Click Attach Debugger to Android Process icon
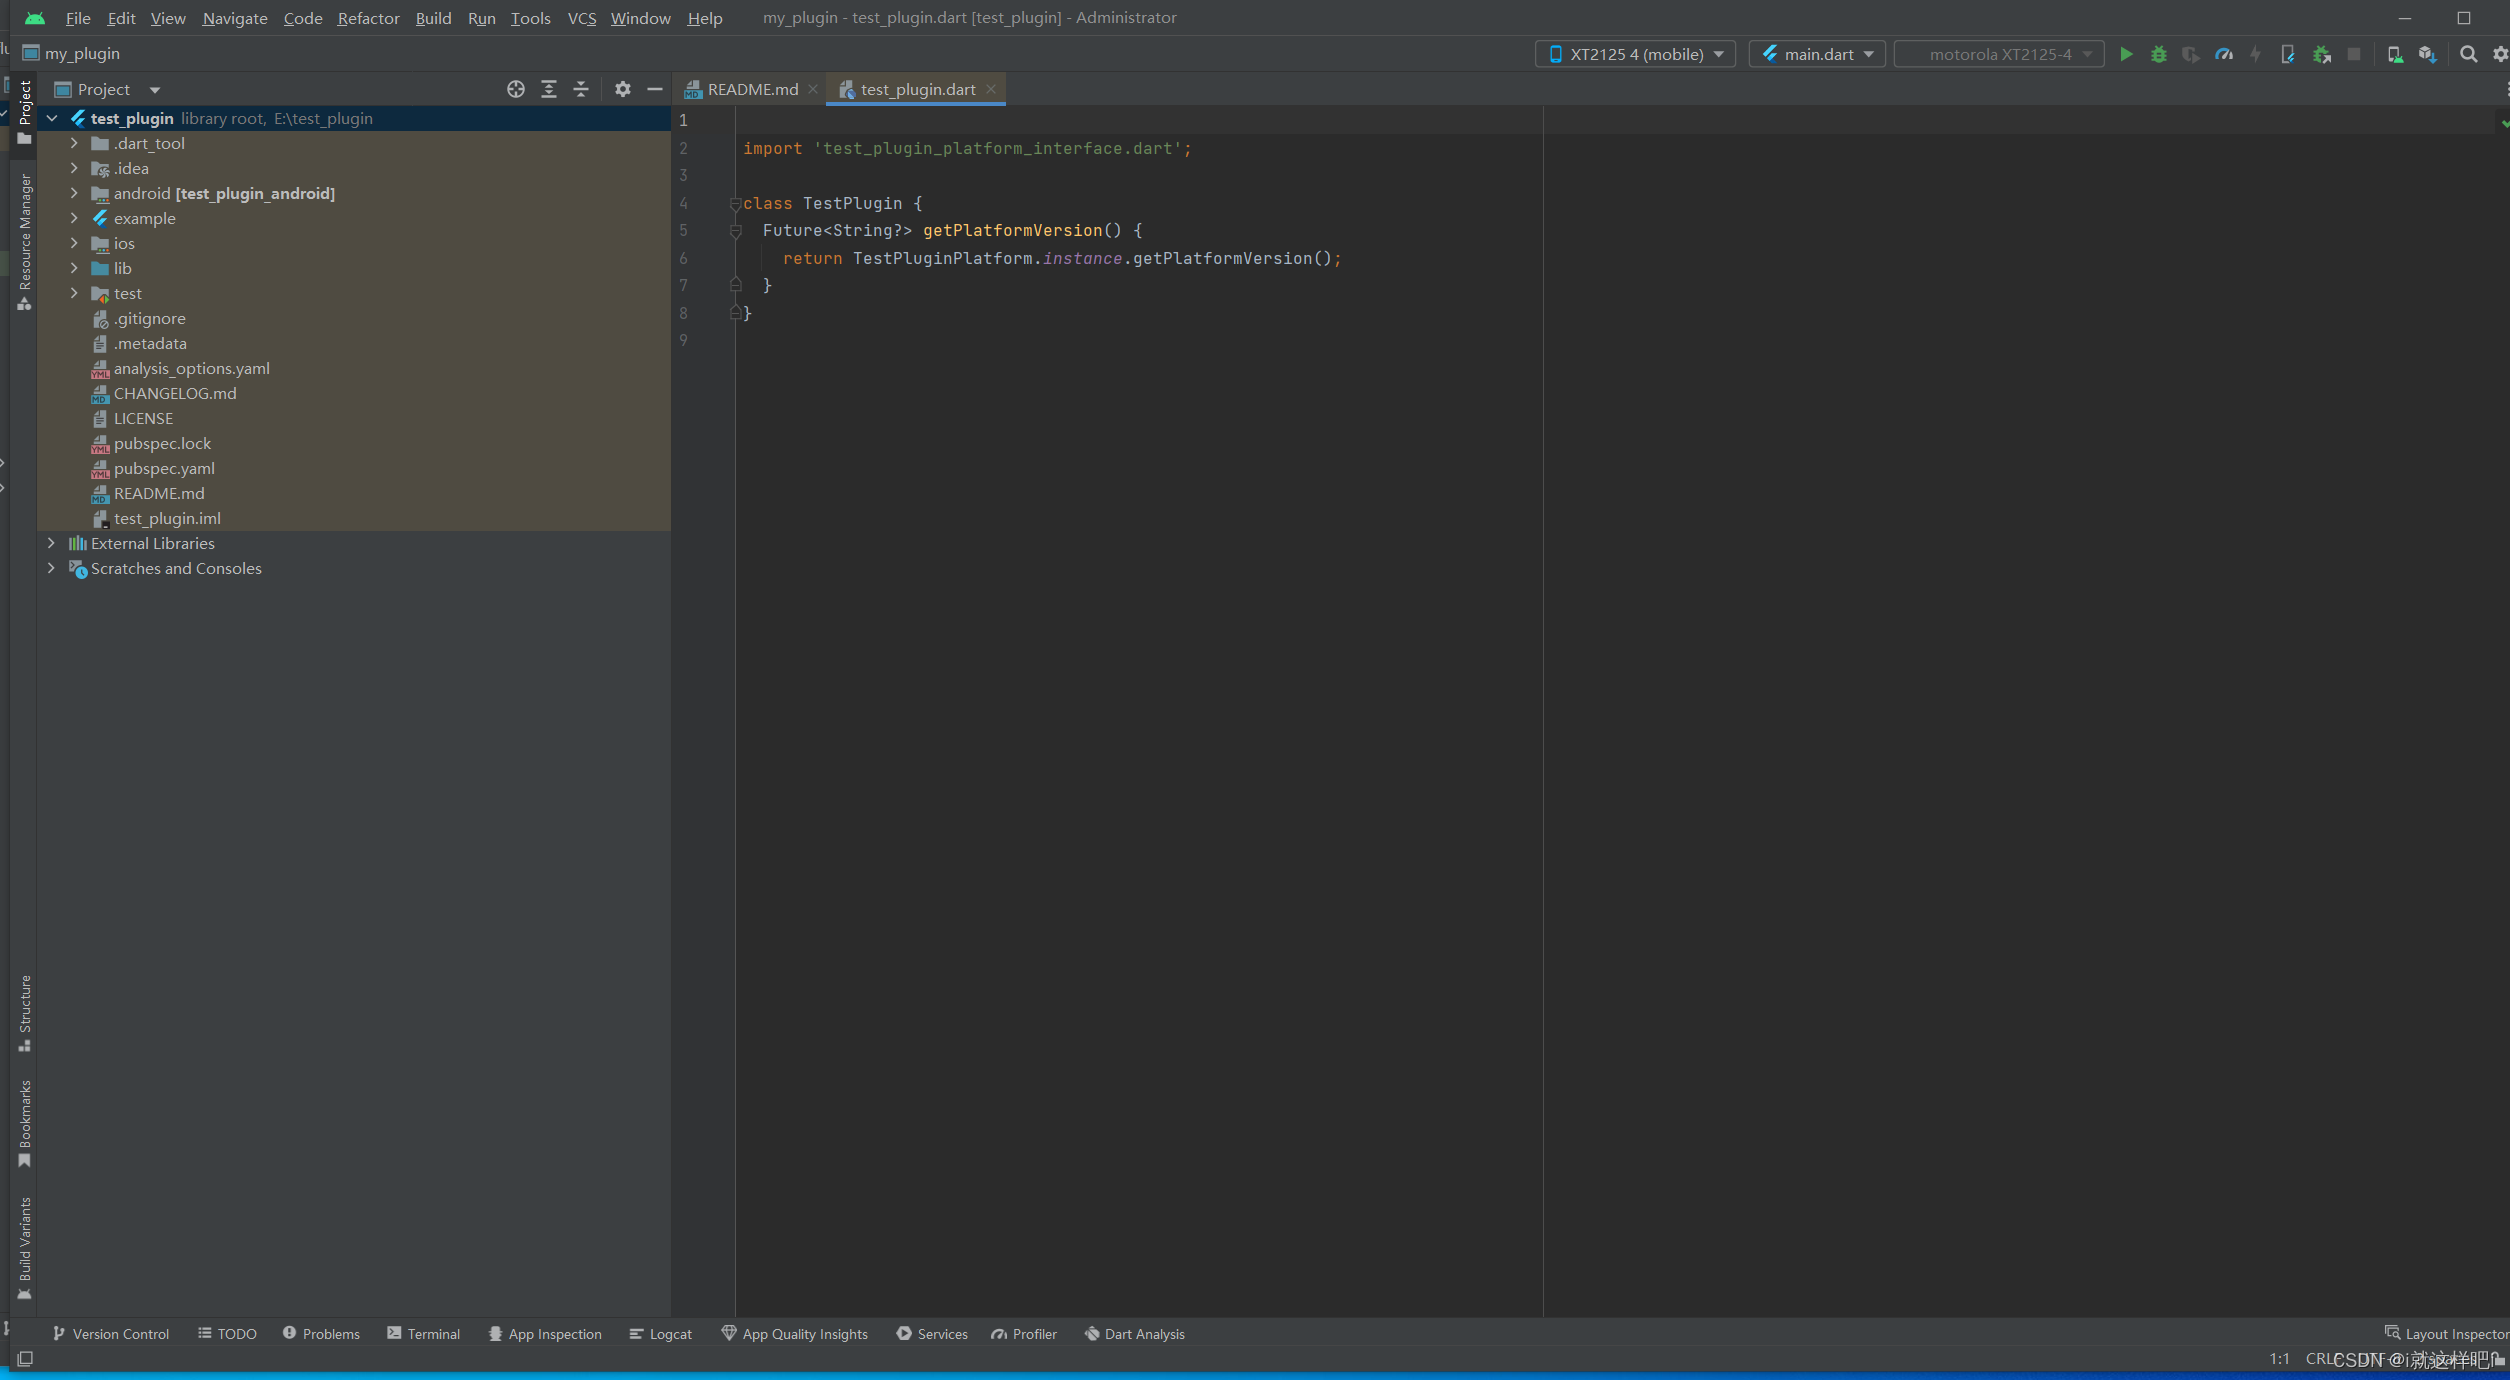The width and height of the screenshot is (2510, 1380). pos(2322,54)
